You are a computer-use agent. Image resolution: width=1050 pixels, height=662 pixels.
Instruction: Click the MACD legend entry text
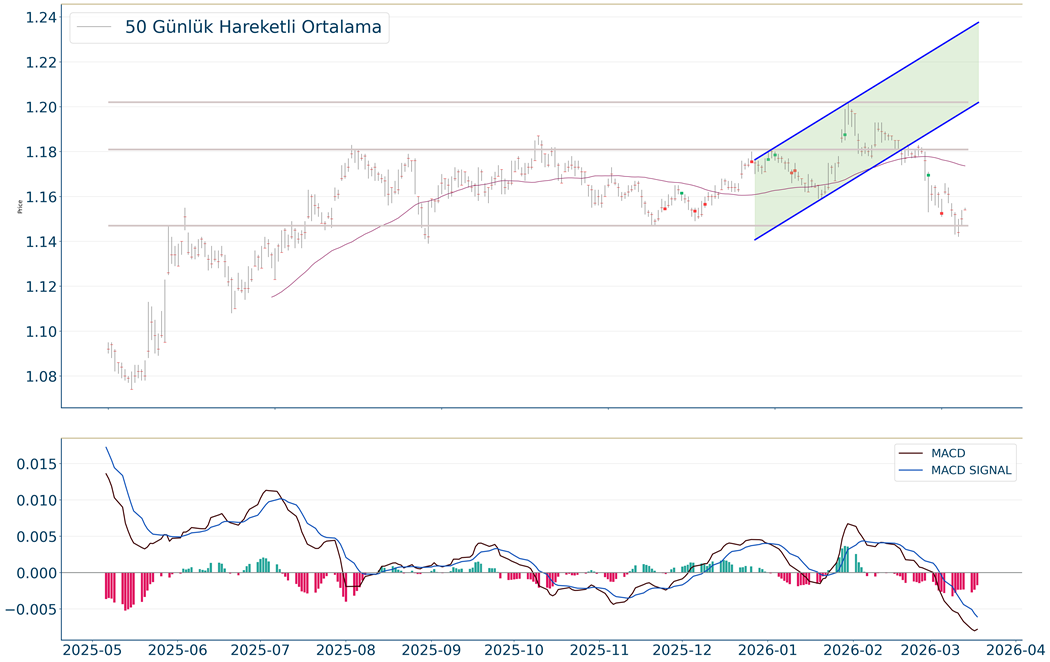point(950,454)
